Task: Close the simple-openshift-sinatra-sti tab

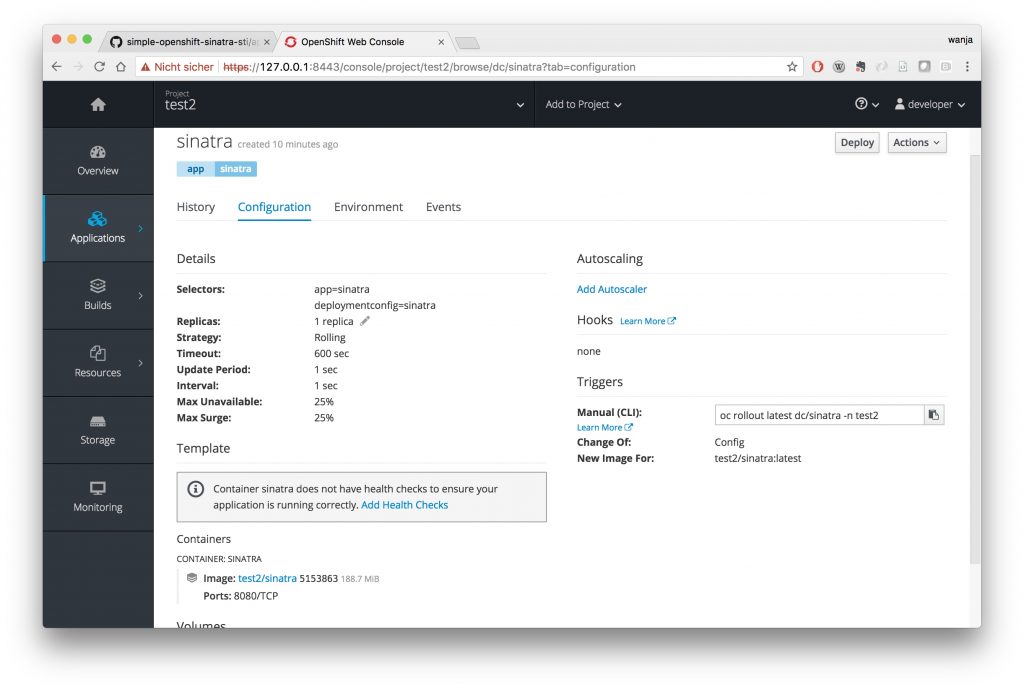Action: coord(266,42)
